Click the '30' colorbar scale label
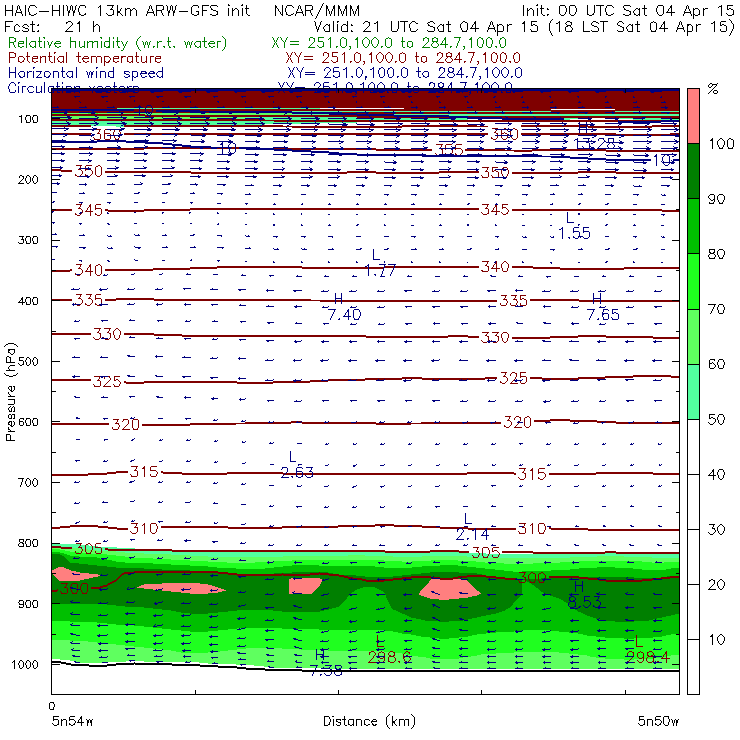Screen dimensions: 740x740 coord(717,530)
